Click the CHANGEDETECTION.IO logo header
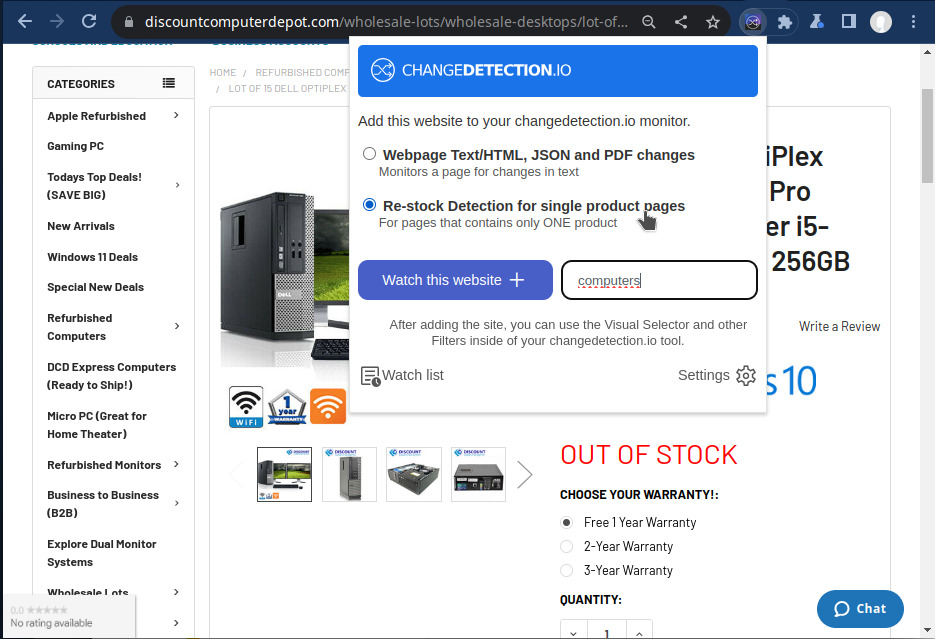 [x=558, y=70]
